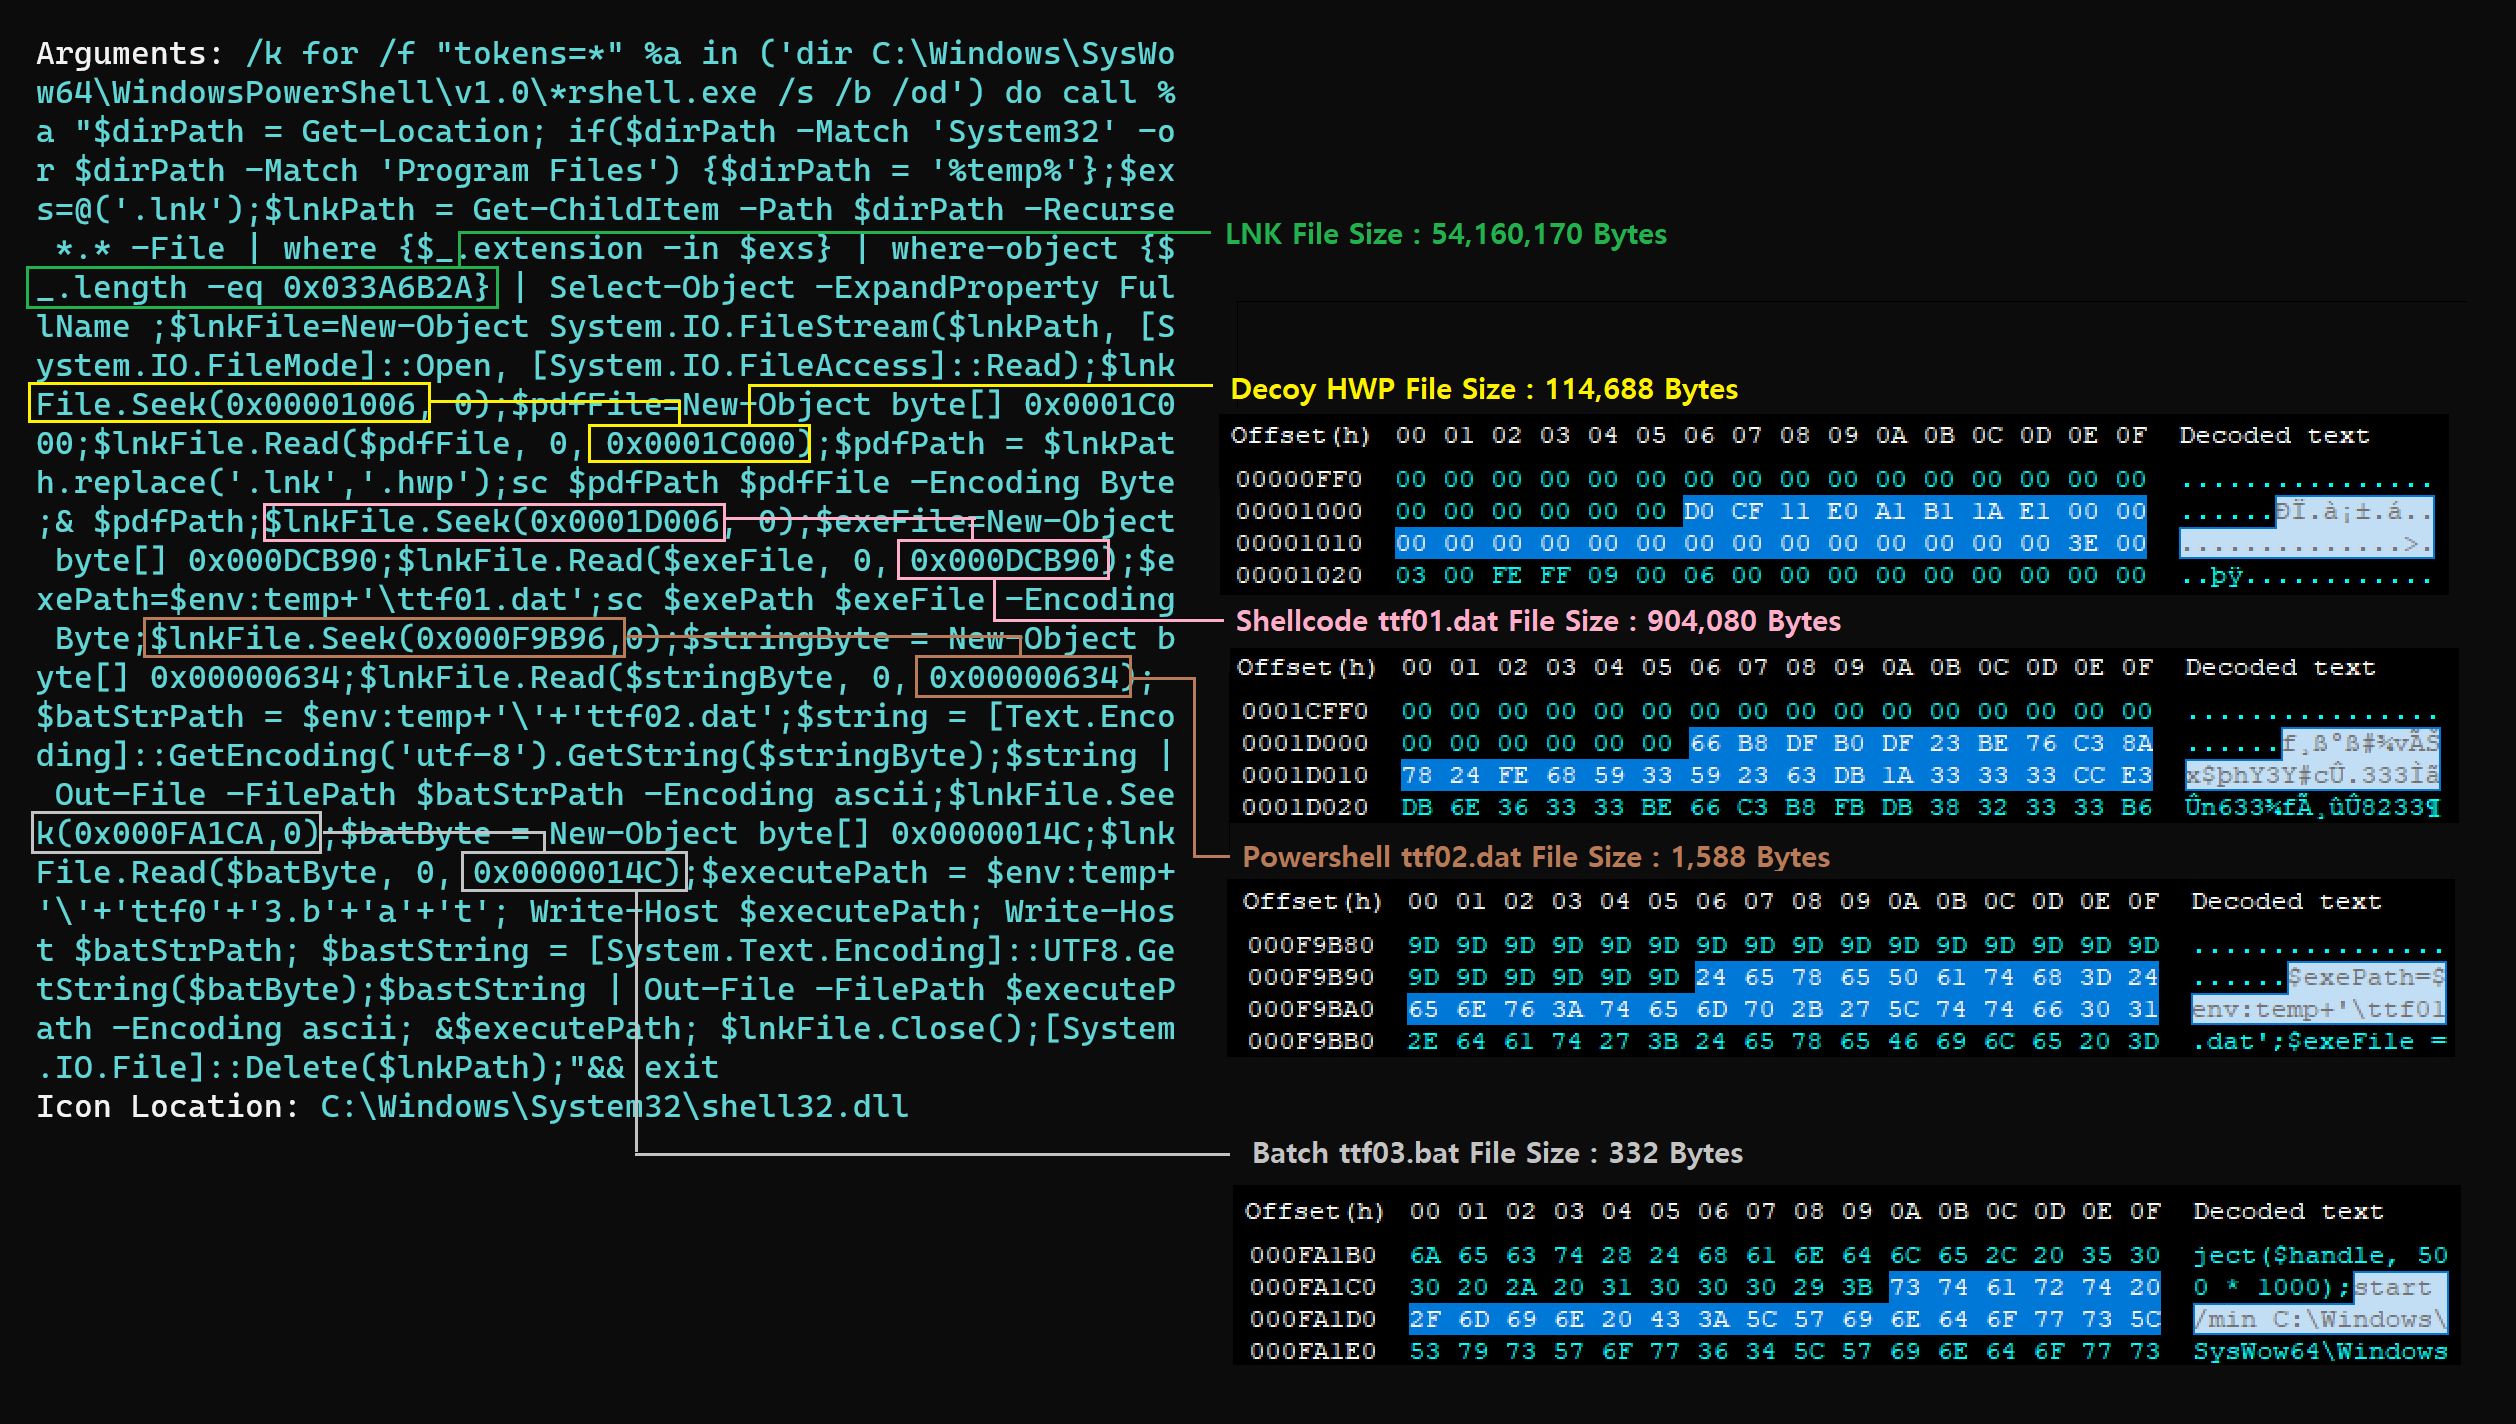Screen dimensions: 2516x1424
Task: Click the pink boxed $lnkFile.Seek(0x0001D006 text
Action: coord(492,521)
